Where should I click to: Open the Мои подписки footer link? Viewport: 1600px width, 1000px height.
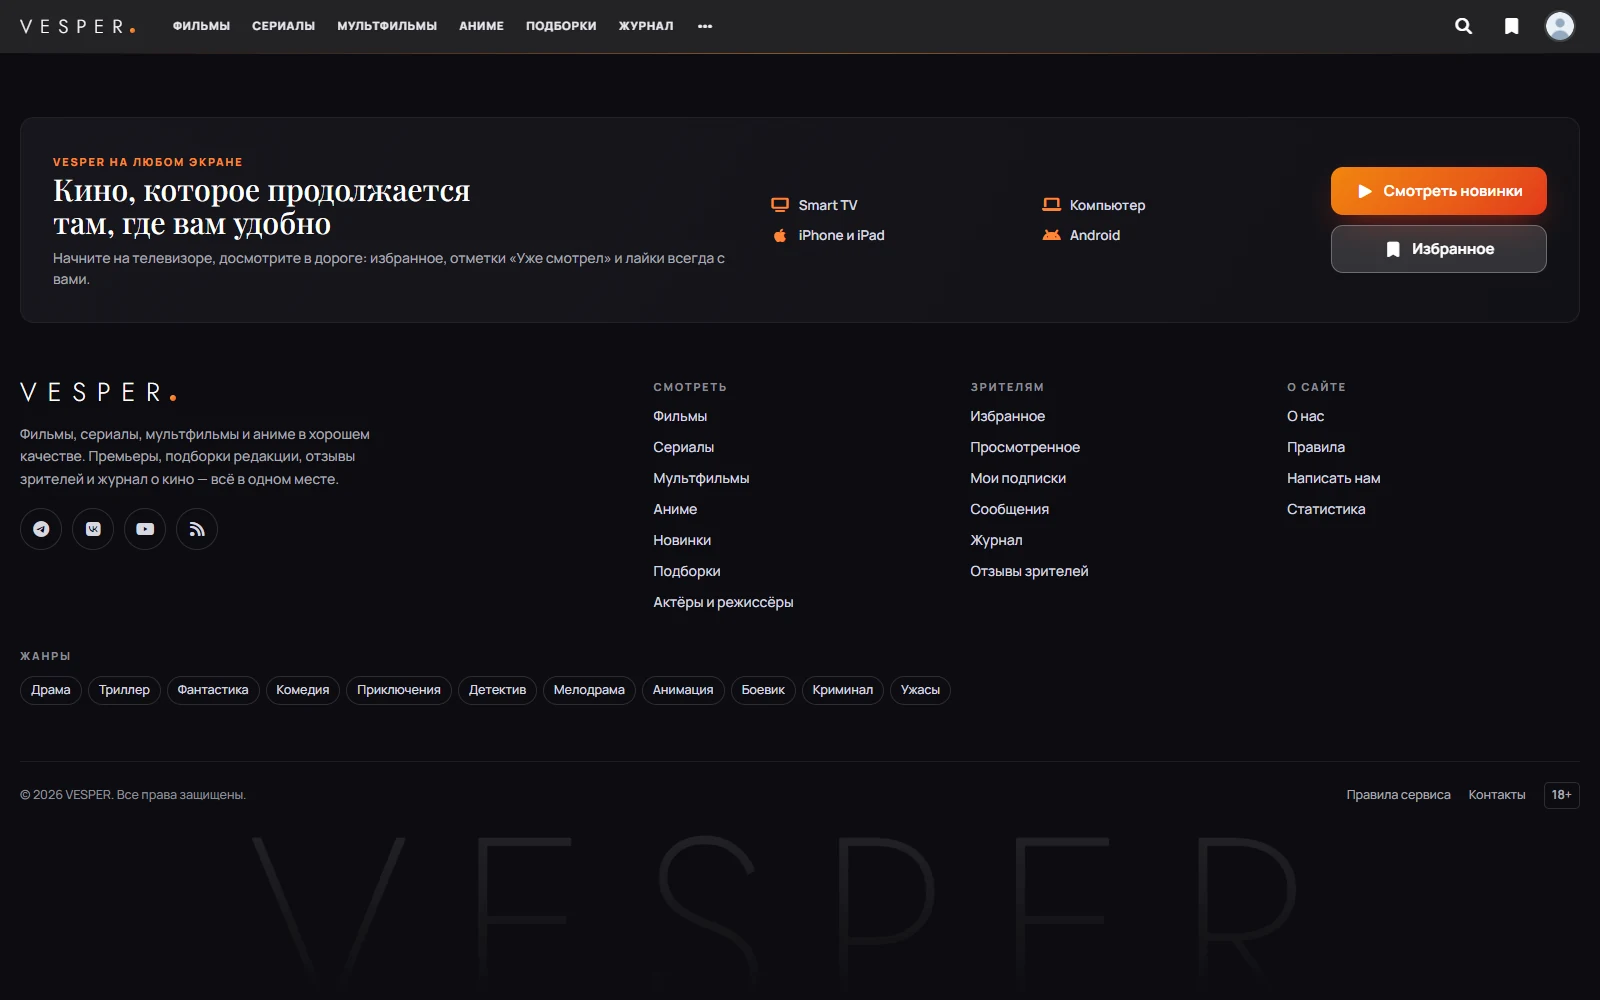click(x=1018, y=478)
